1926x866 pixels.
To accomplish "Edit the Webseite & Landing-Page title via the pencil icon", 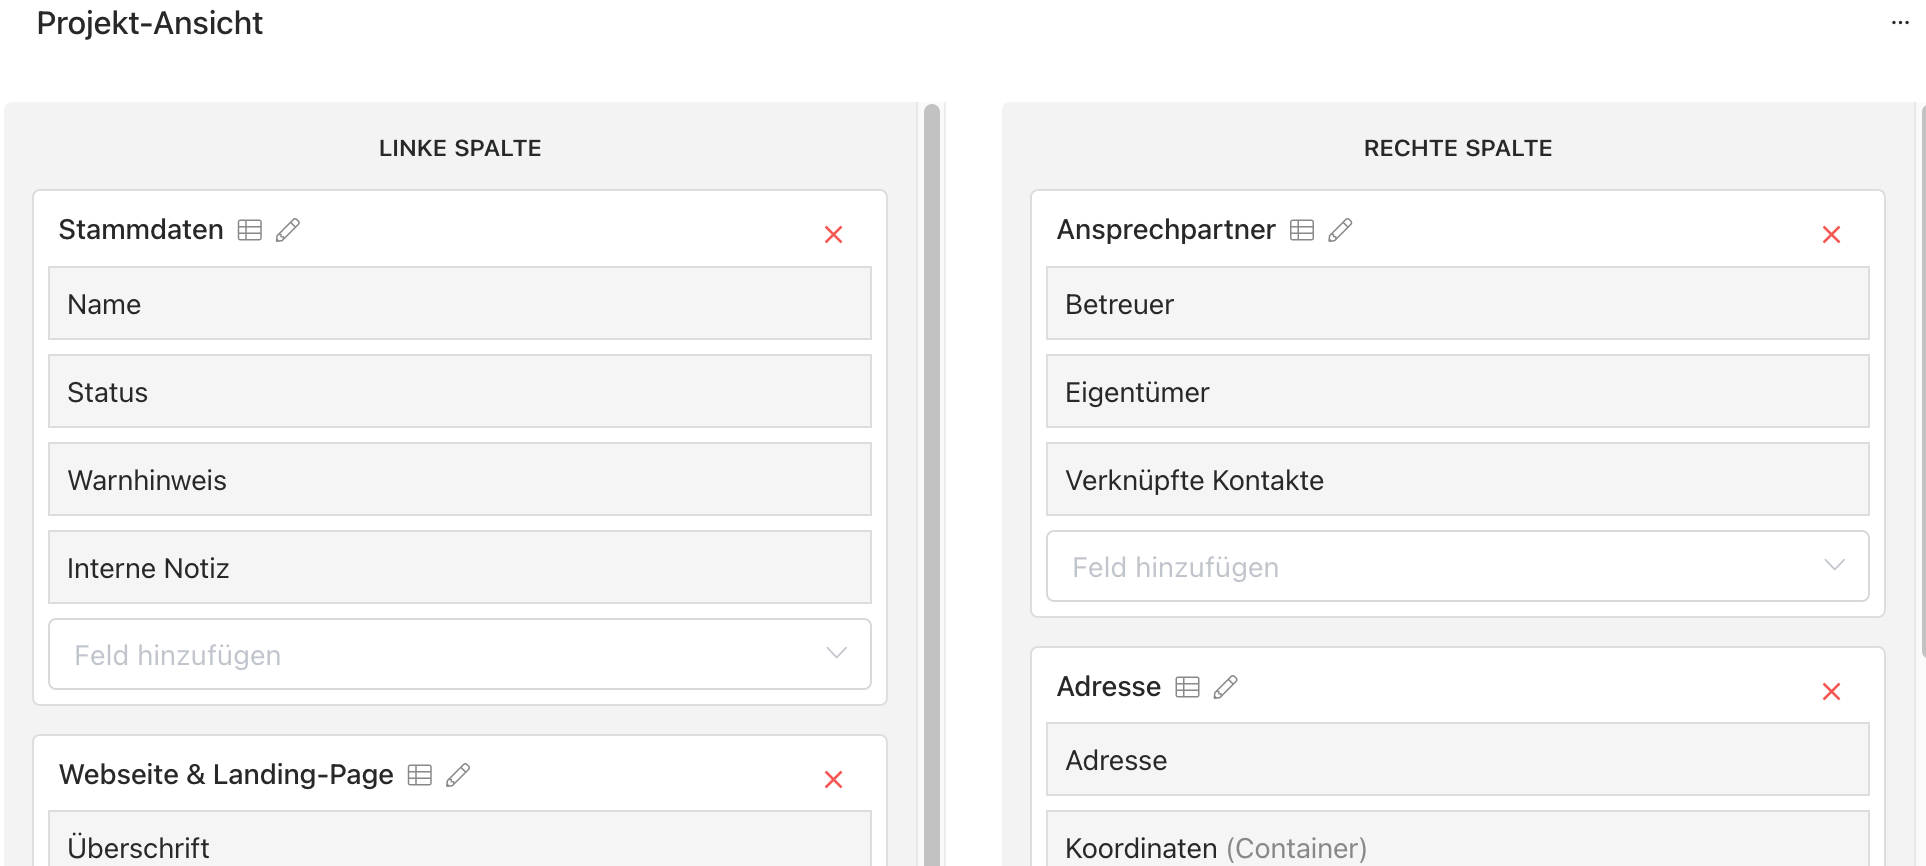I will [458, 775].
